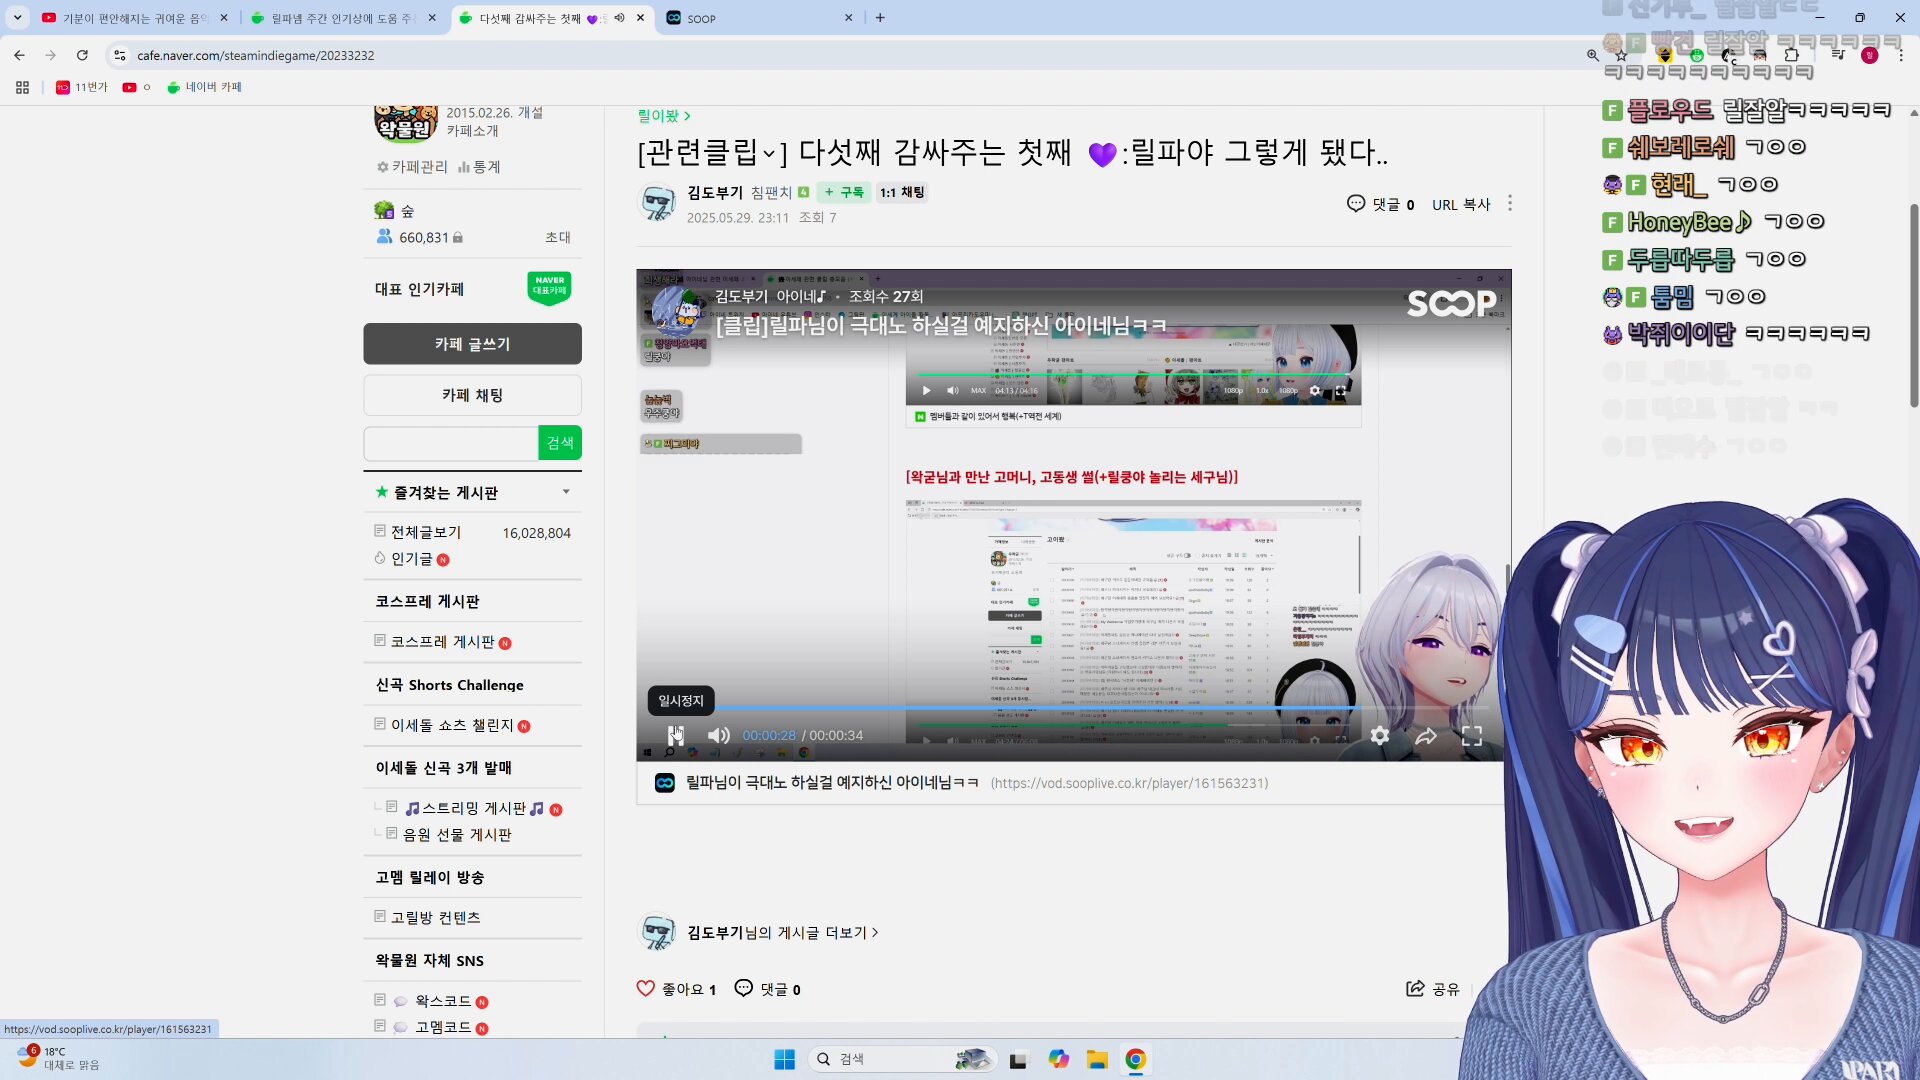Image resolution: width=1920 pixels, height=1080 pixels.
Task: Click the cafe search input field
Action: click(451, 443)
